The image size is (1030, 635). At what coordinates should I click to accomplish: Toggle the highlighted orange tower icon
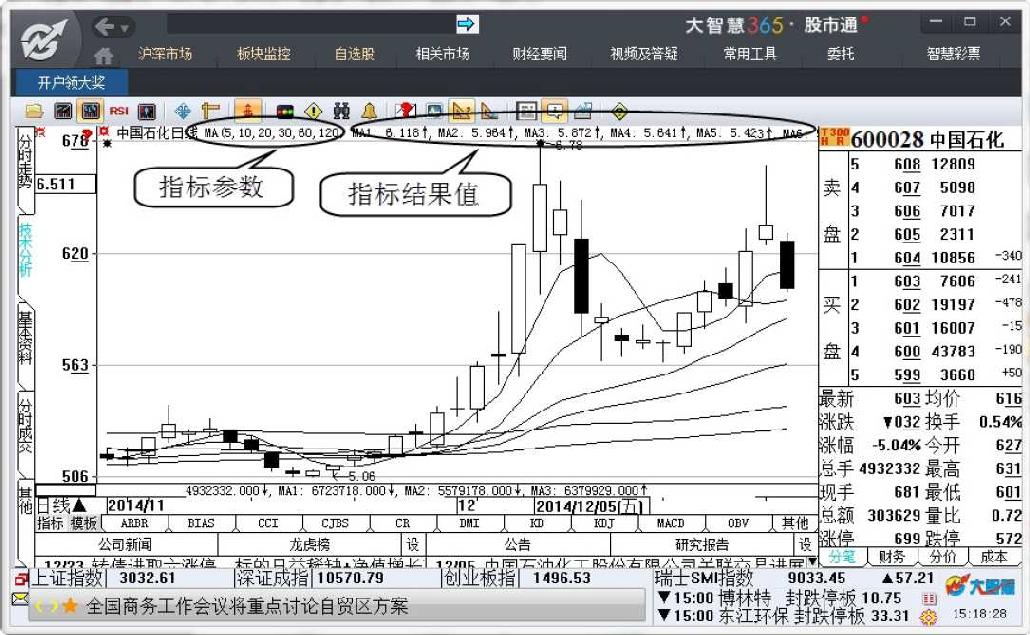point(248,111)
